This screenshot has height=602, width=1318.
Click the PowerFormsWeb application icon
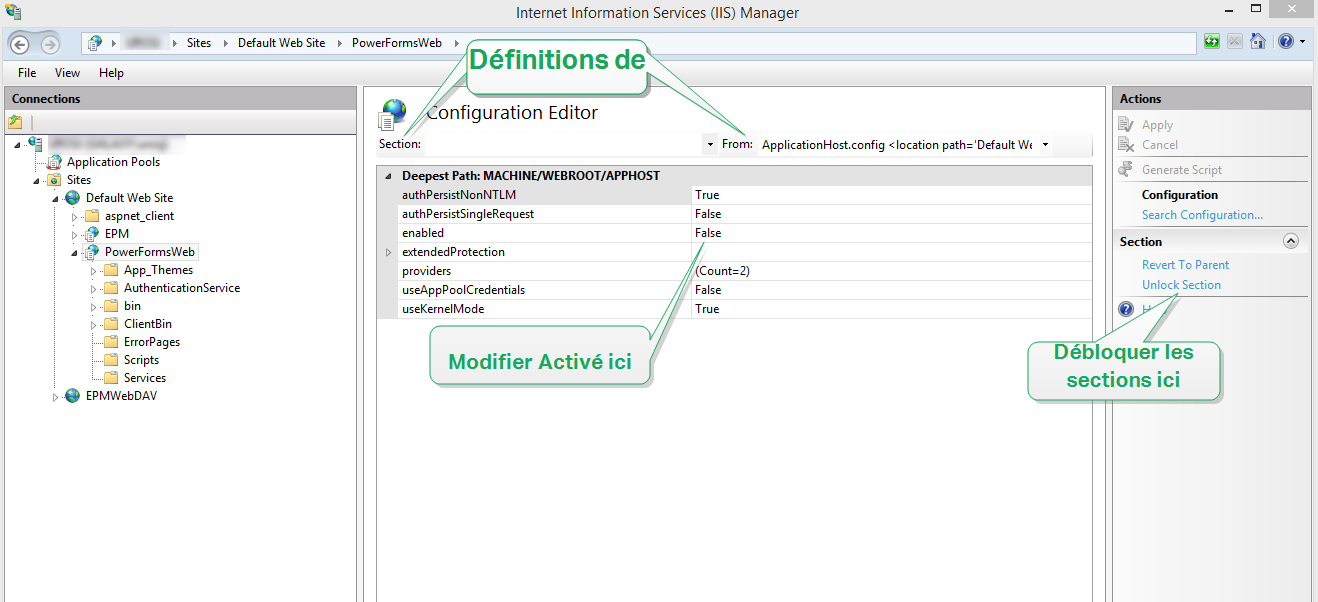pyautogui.click(x=92, y=252)
